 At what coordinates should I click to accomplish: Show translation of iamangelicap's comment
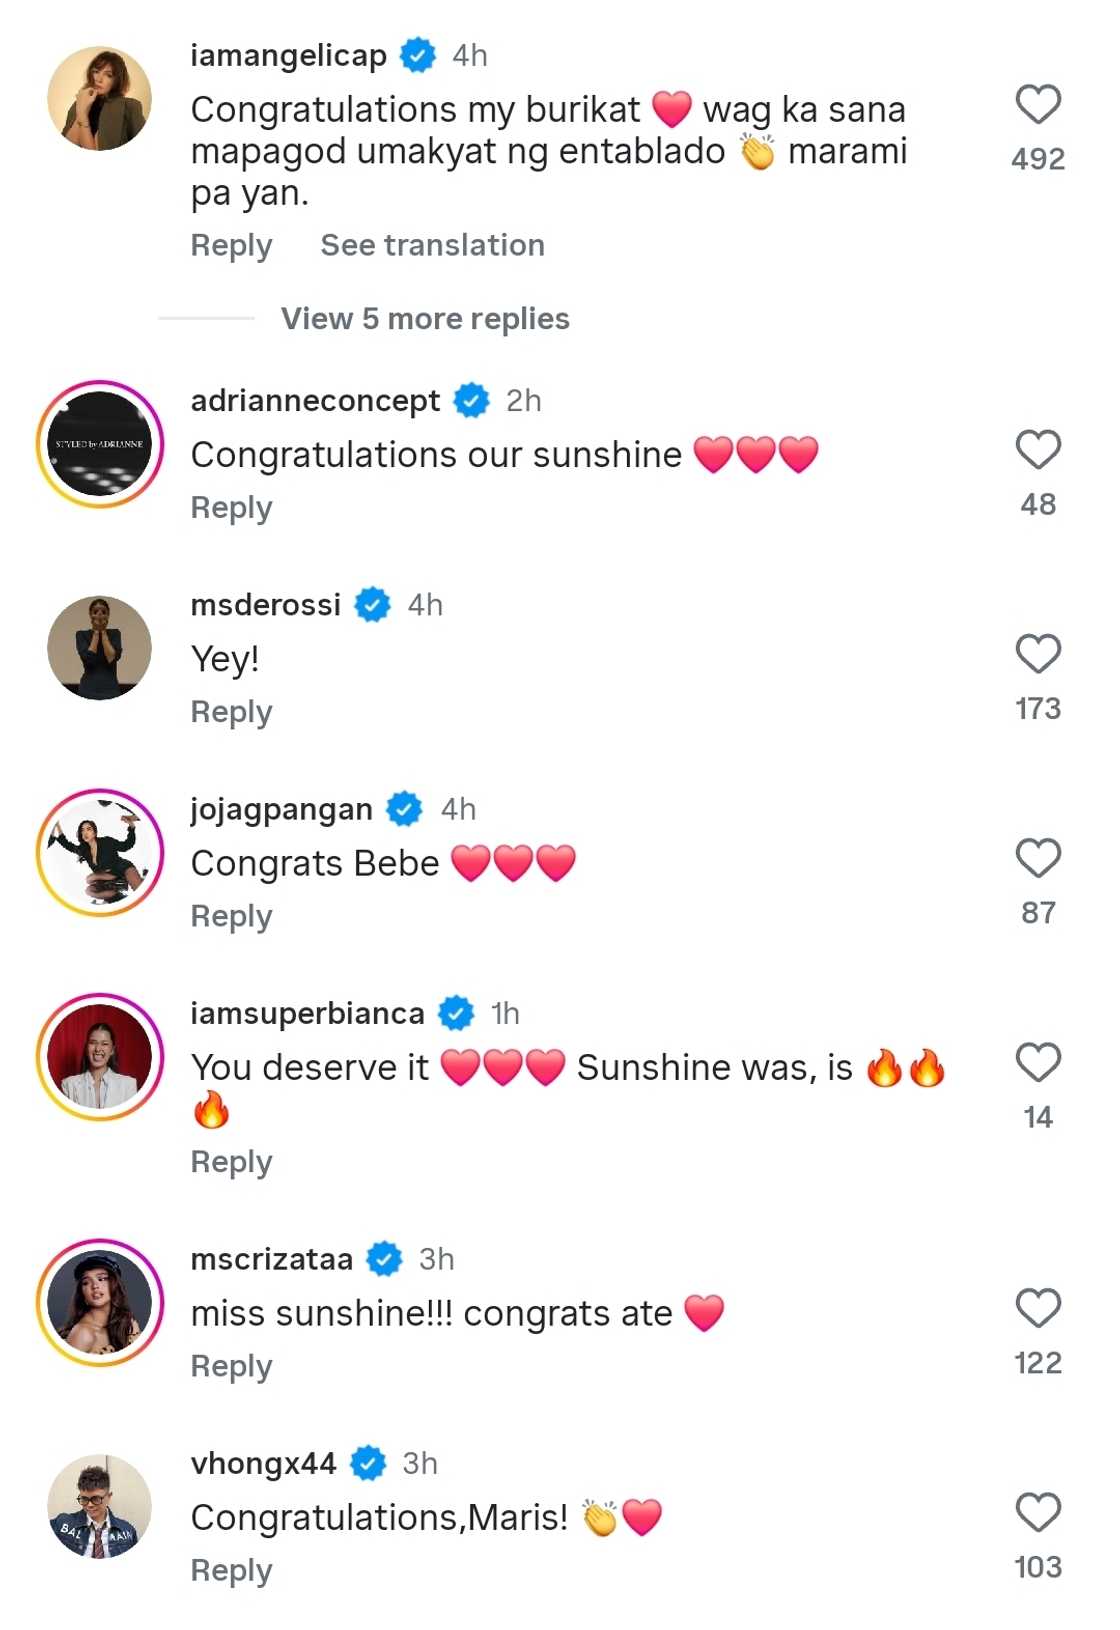pyautogui.click(x=432, y=245)
